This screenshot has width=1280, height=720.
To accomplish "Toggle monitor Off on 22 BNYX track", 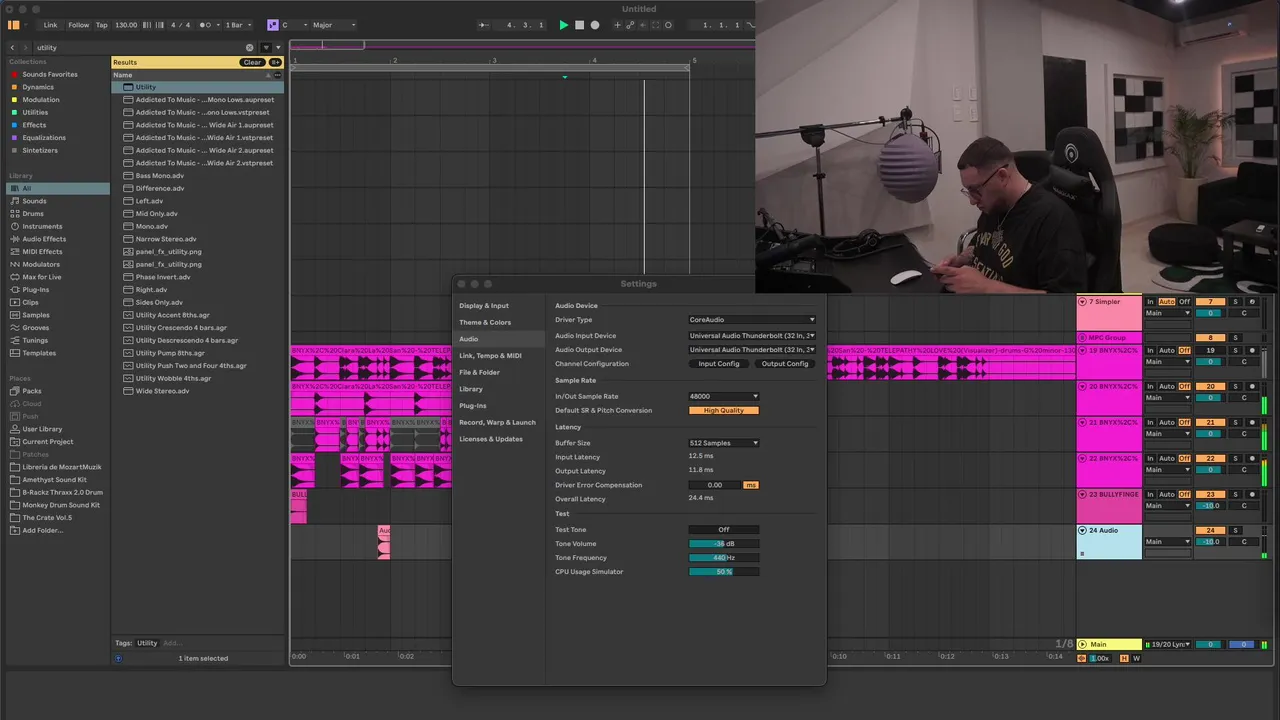I will [x=1185, y=458].
